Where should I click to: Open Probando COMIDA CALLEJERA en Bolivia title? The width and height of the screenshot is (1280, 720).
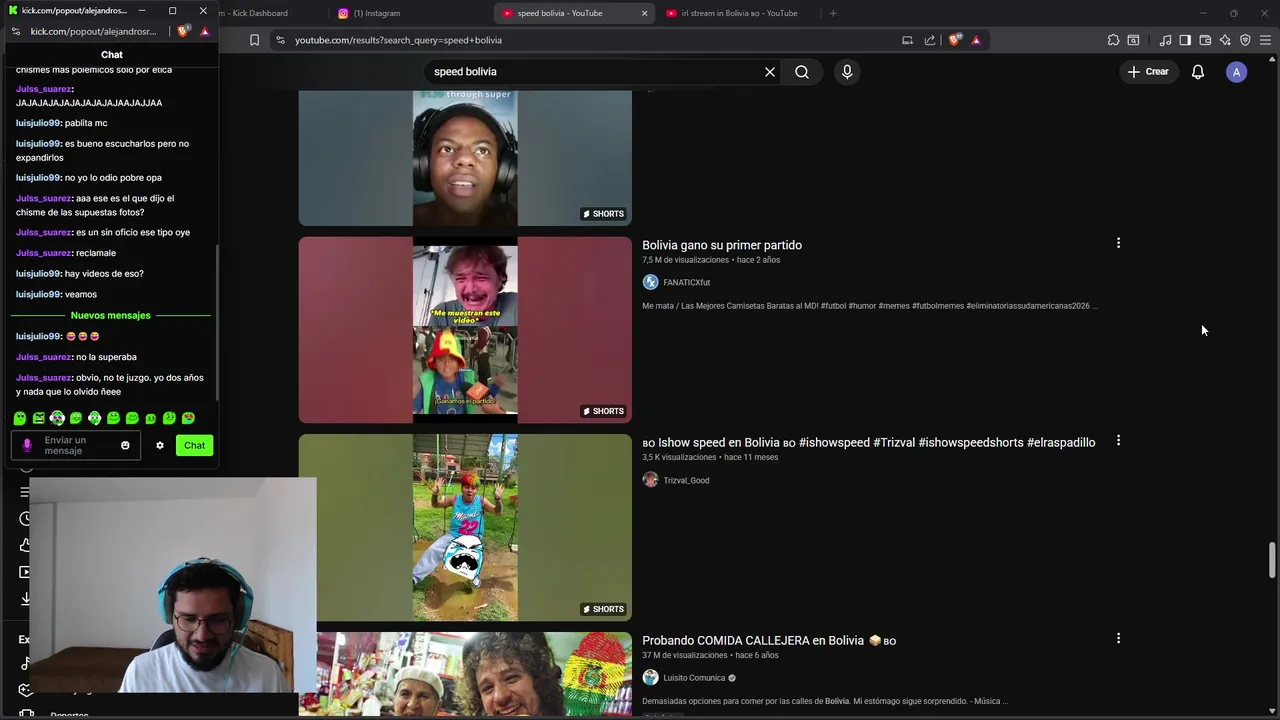(768, 640)
